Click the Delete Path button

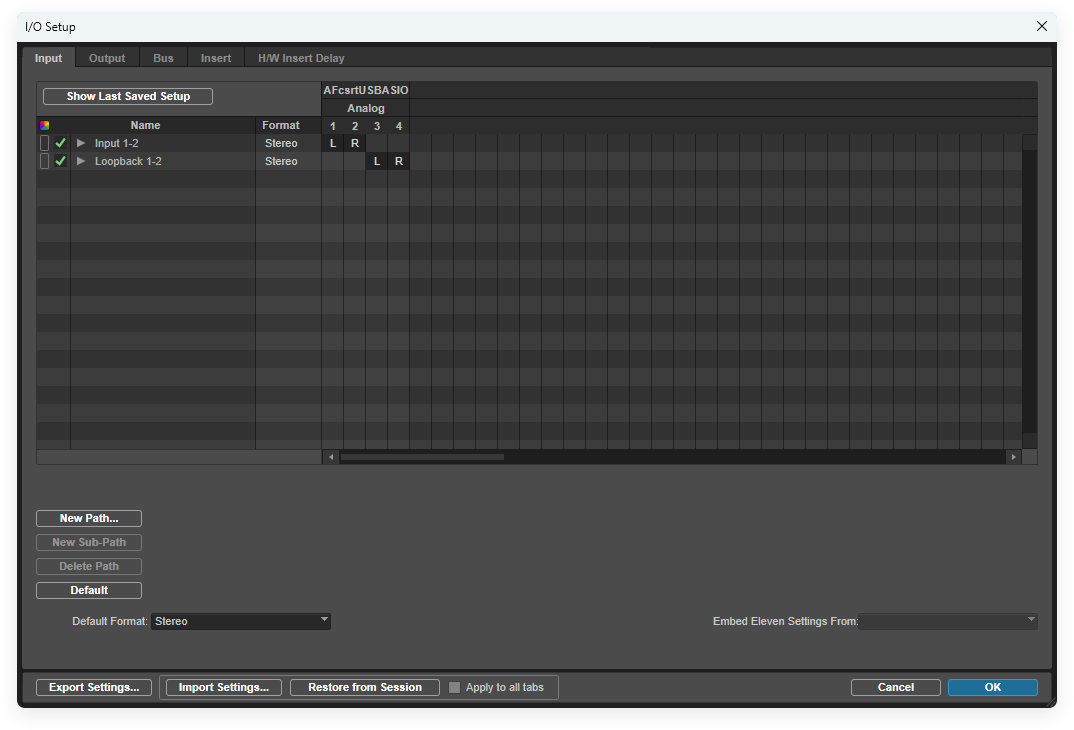[89, 566]
